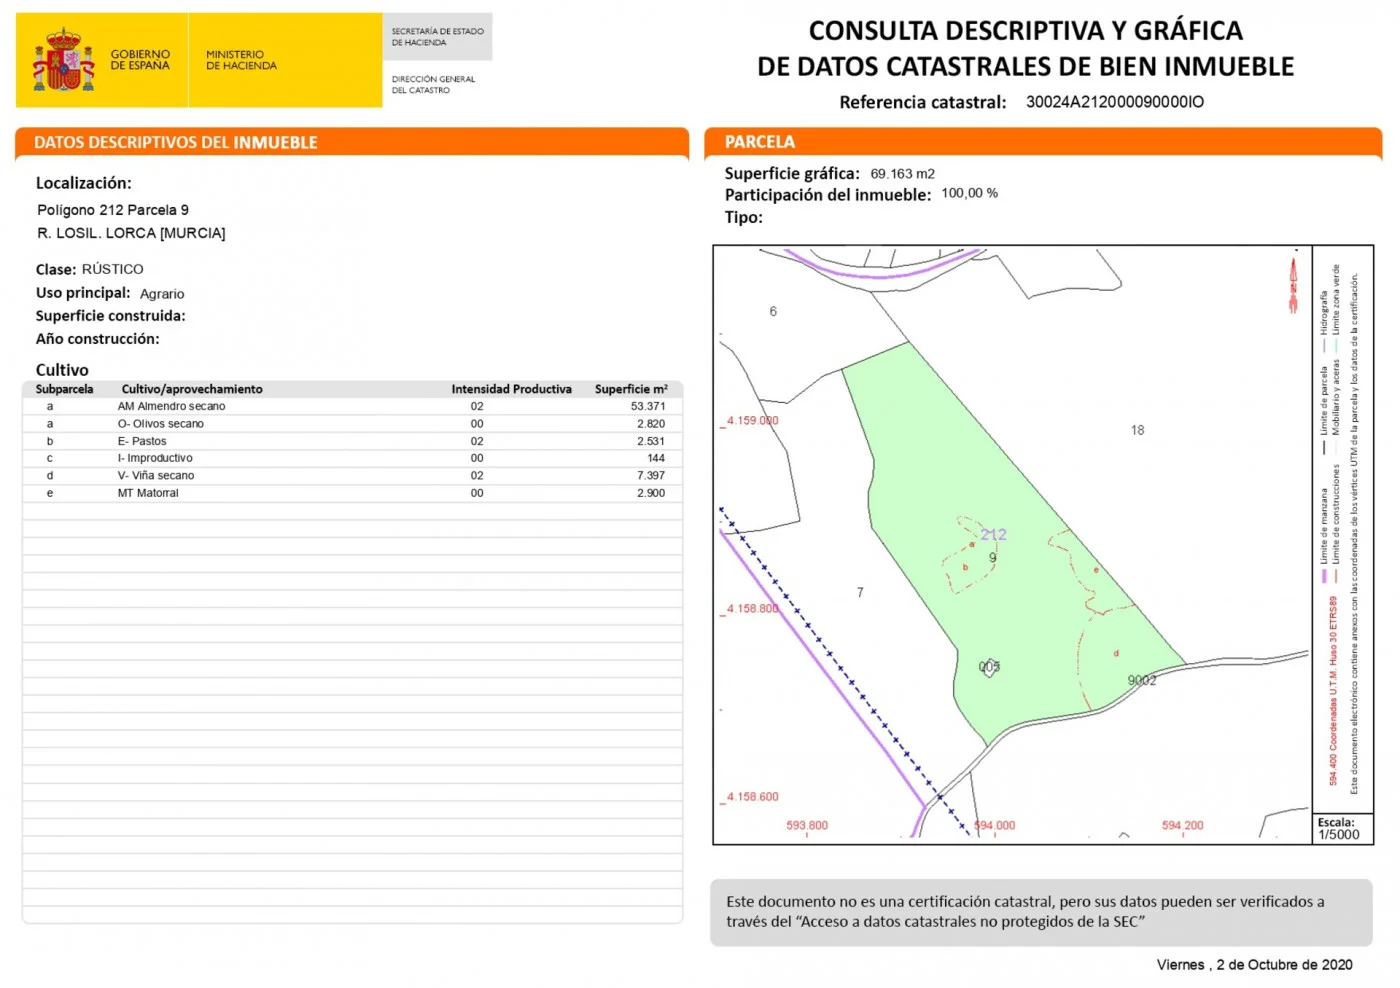Viewport: 1400px width, 988px height.
Task: Click the Spanish coat of arms emblem
Action: coord(64,61)
